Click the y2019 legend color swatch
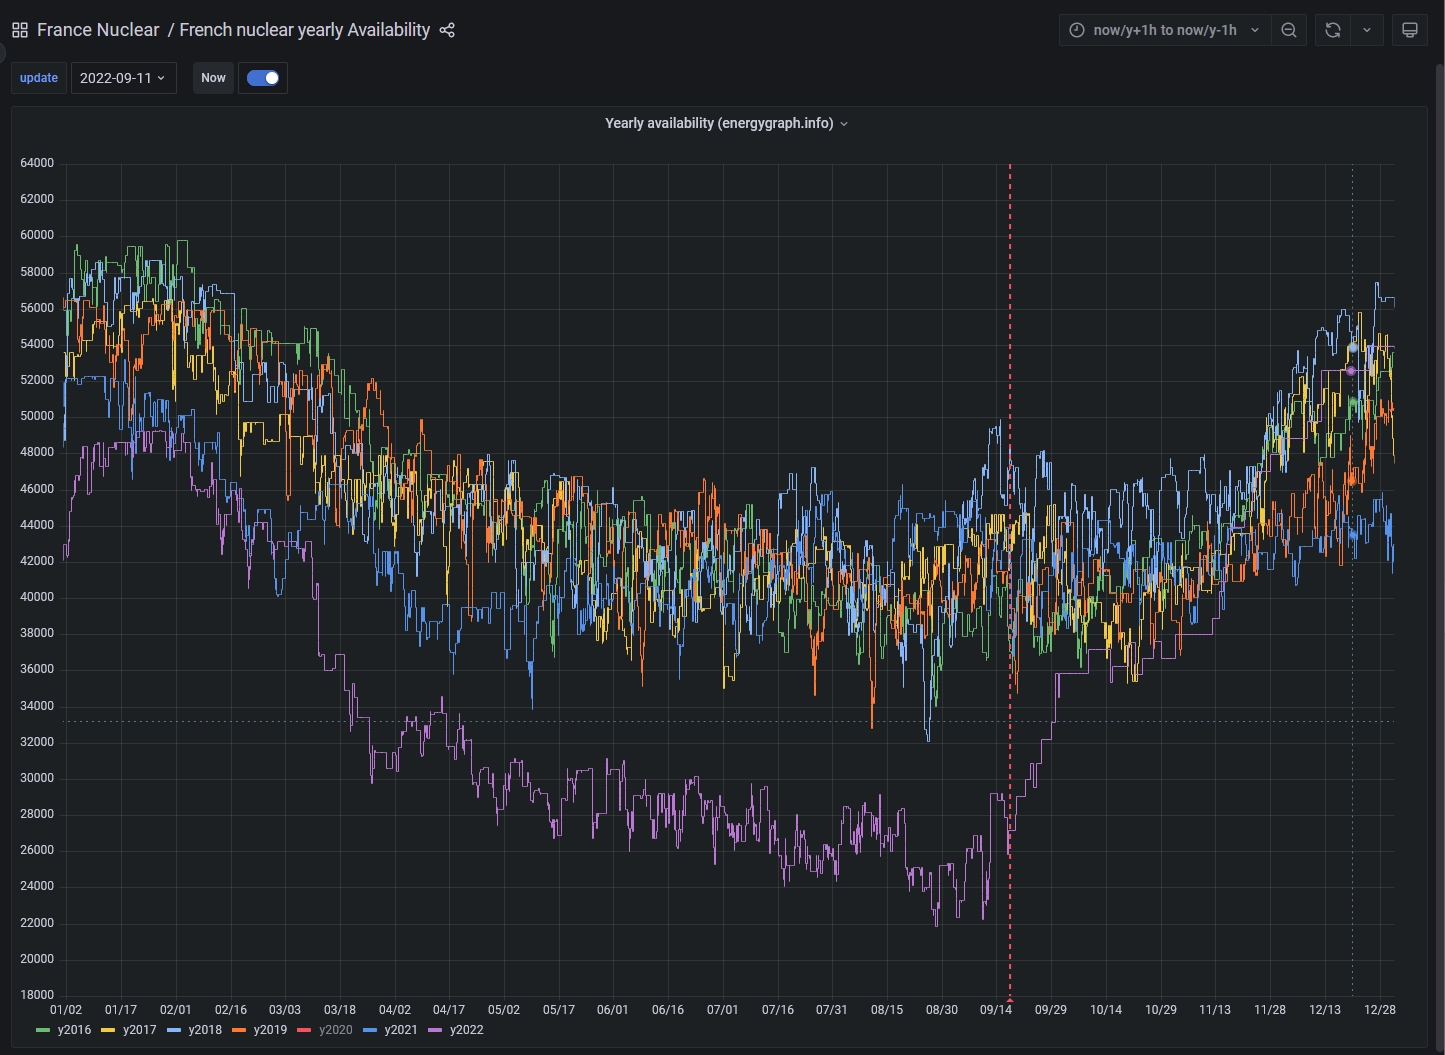1445x1055 pixels. (239, 1030)
